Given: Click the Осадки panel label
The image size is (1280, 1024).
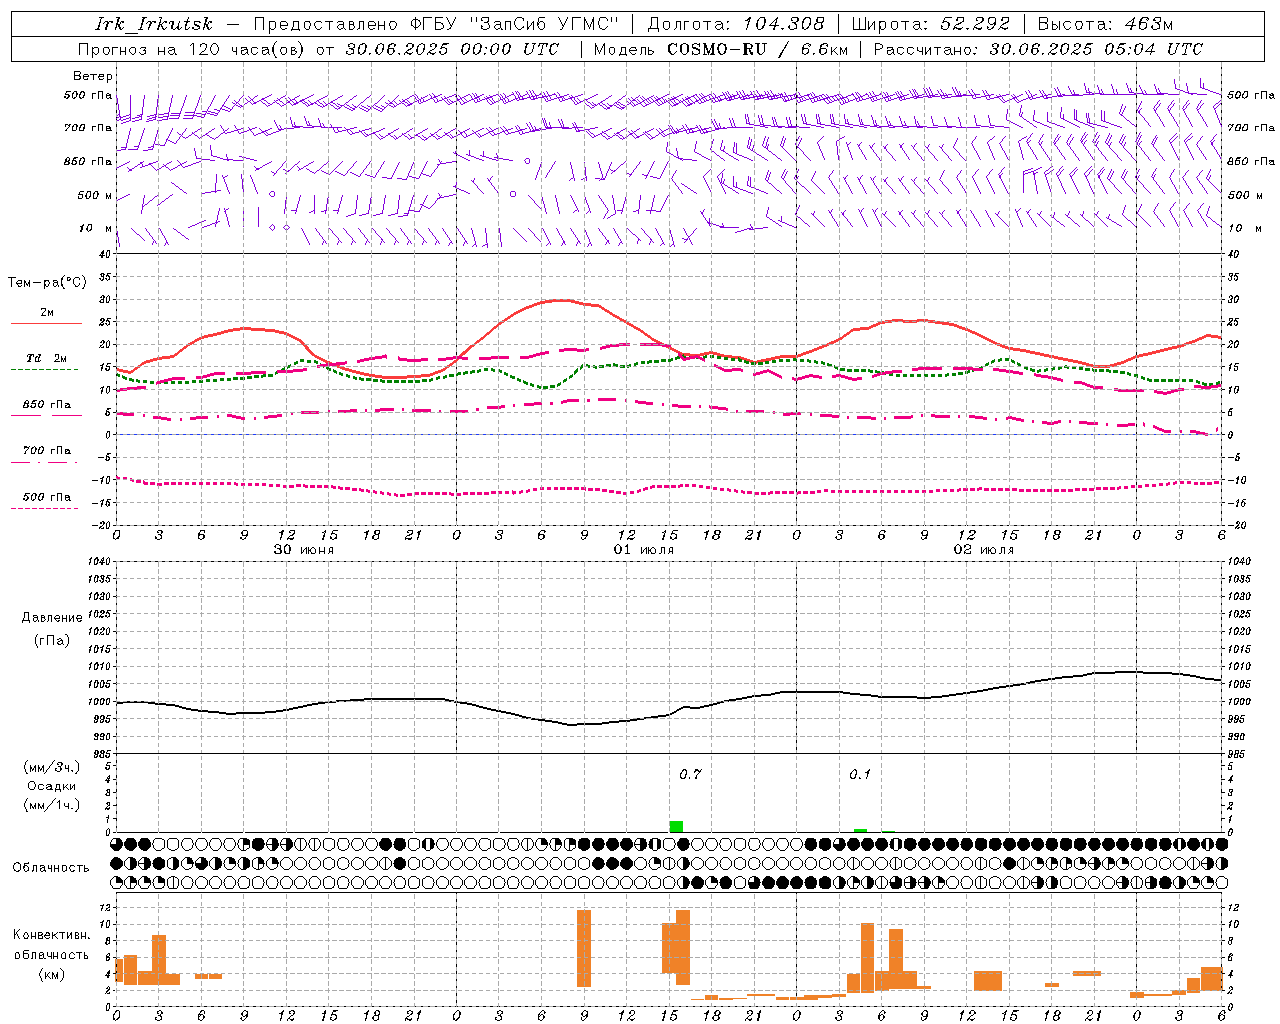Looking at the screenshot, I should [x=52, y=786].
